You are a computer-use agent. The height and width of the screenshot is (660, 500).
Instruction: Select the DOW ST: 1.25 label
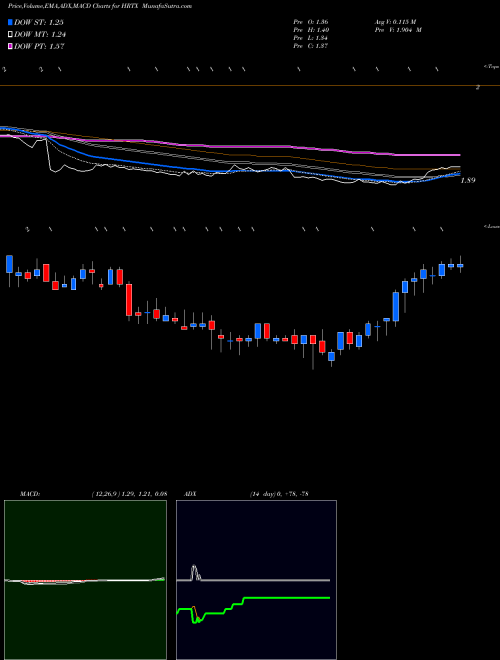[39, 22]
